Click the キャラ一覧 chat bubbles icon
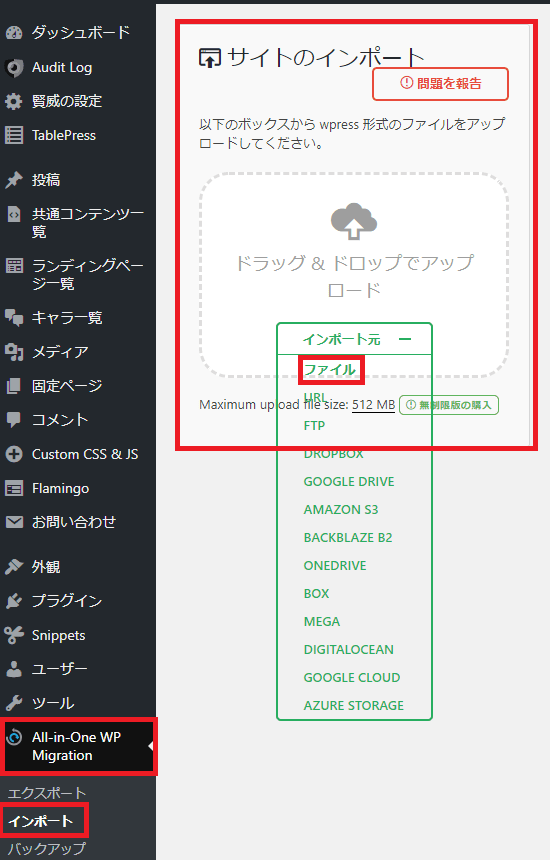This screenshot has height=860, width=550. [x=14, y=318]
